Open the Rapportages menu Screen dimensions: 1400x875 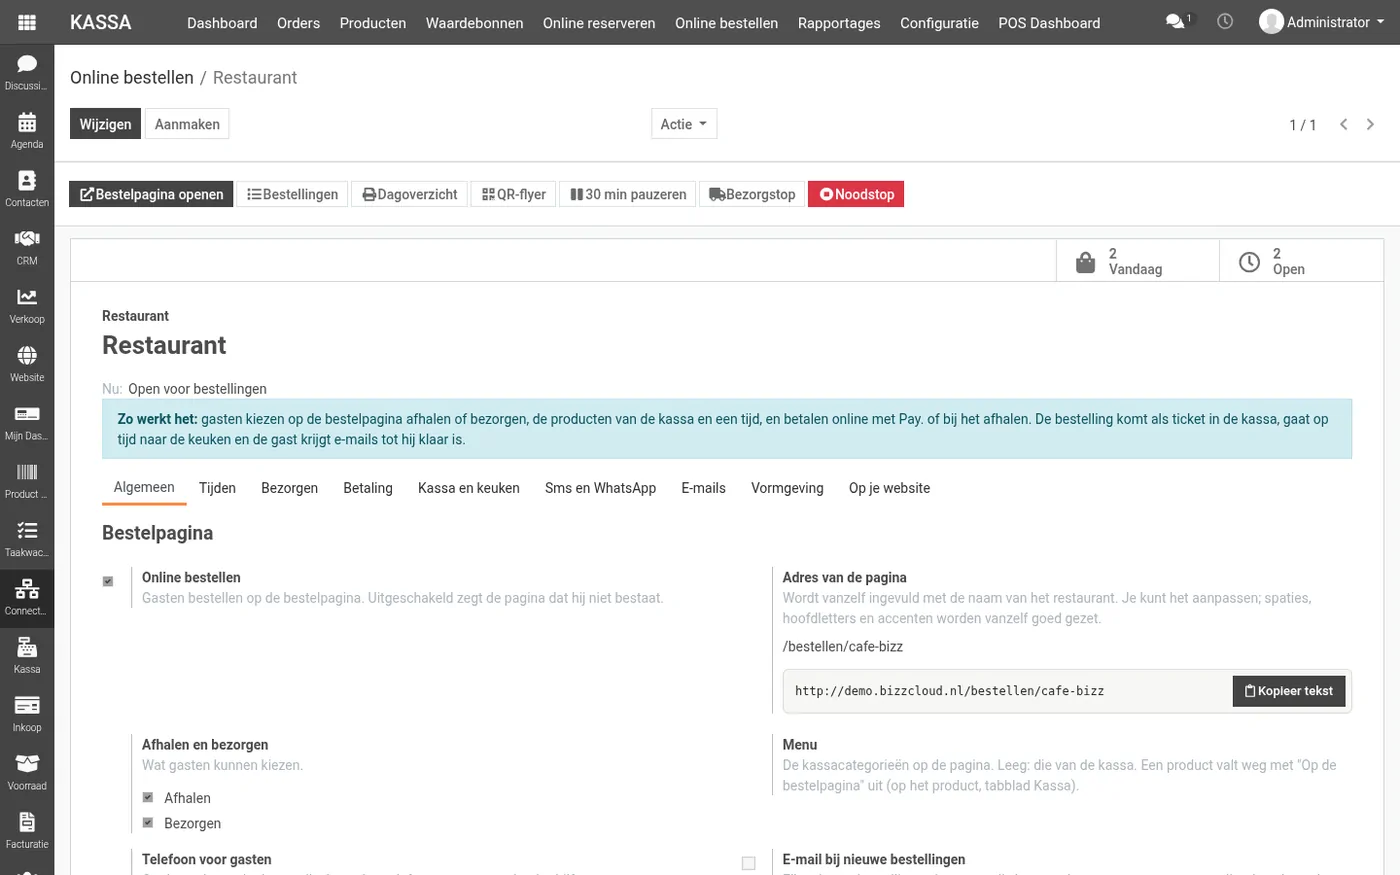[x=839, y=22]
